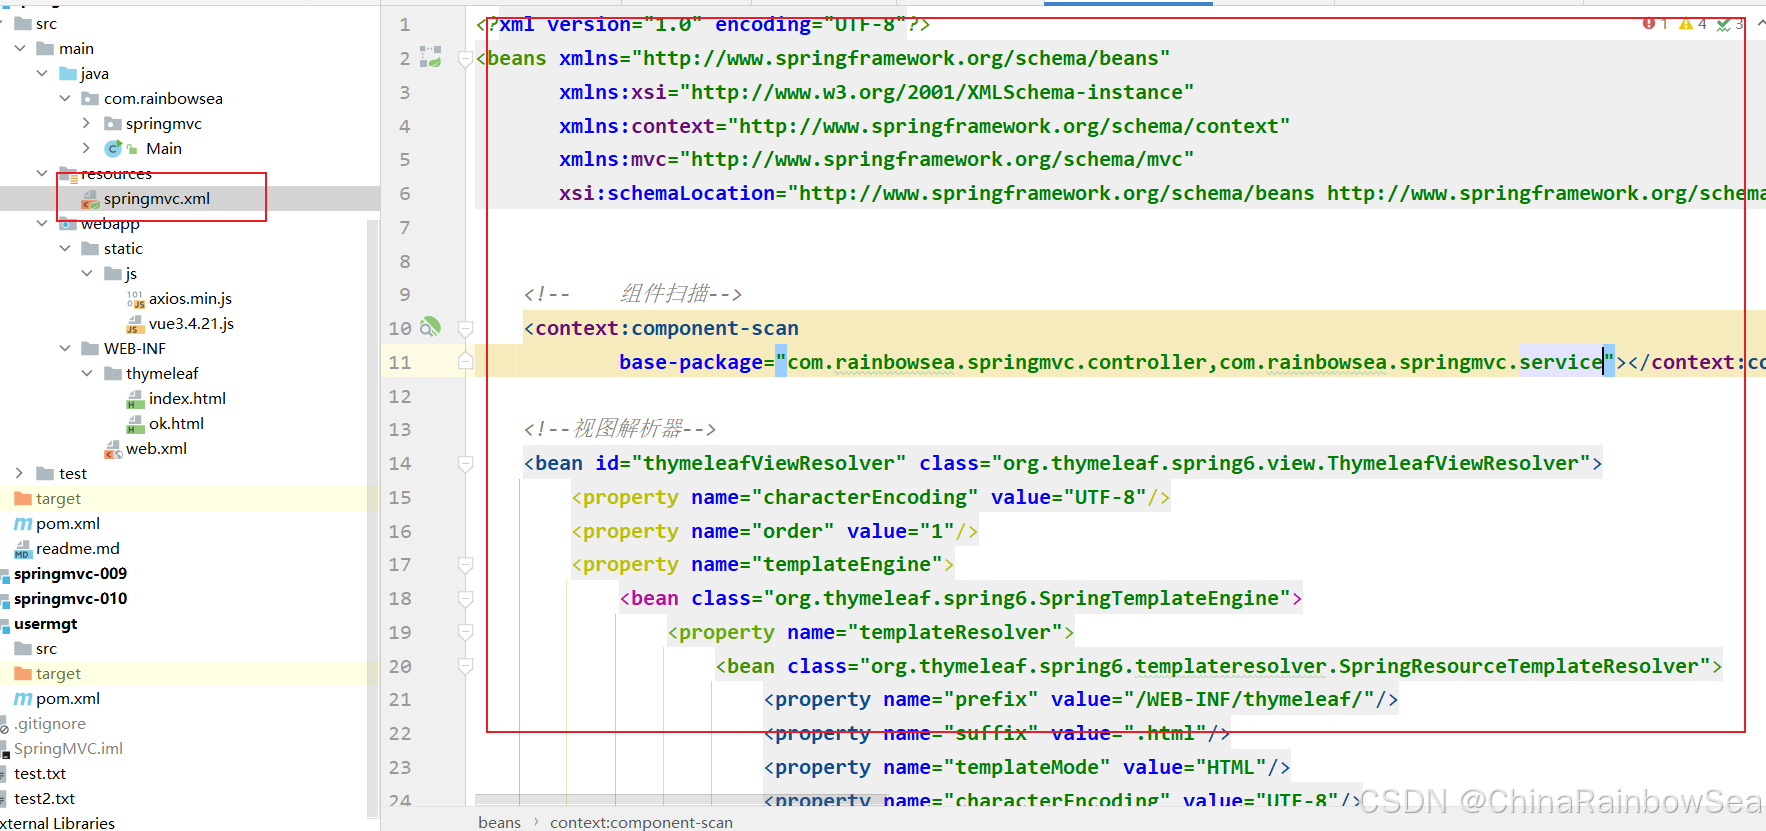Expand the test folder
The height and width of the screenshot is (831, 1766).
[x=19, y=473]
